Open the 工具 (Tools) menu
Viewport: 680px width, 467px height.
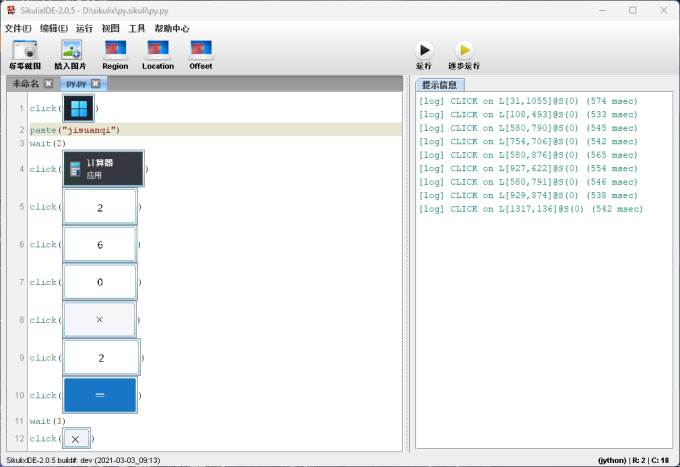(137, 28)
